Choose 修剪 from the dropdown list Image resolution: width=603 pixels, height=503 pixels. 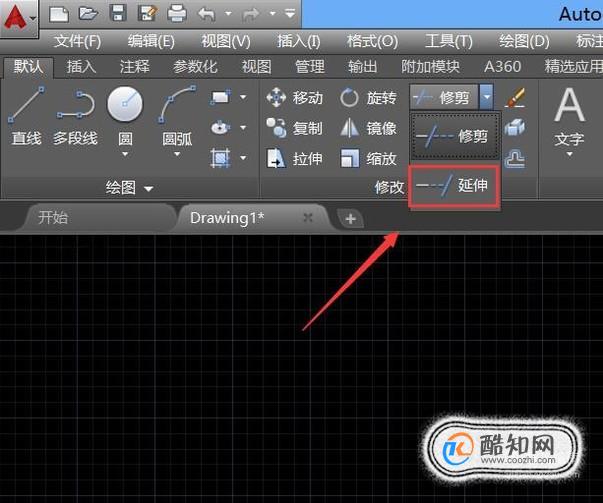coord(455,136)
